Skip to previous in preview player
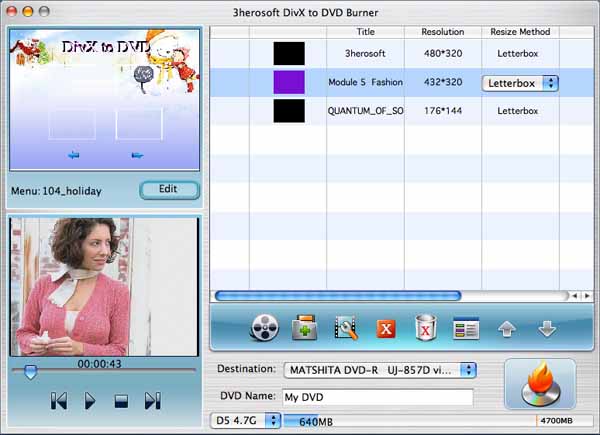600x435 pixels. 59,401
